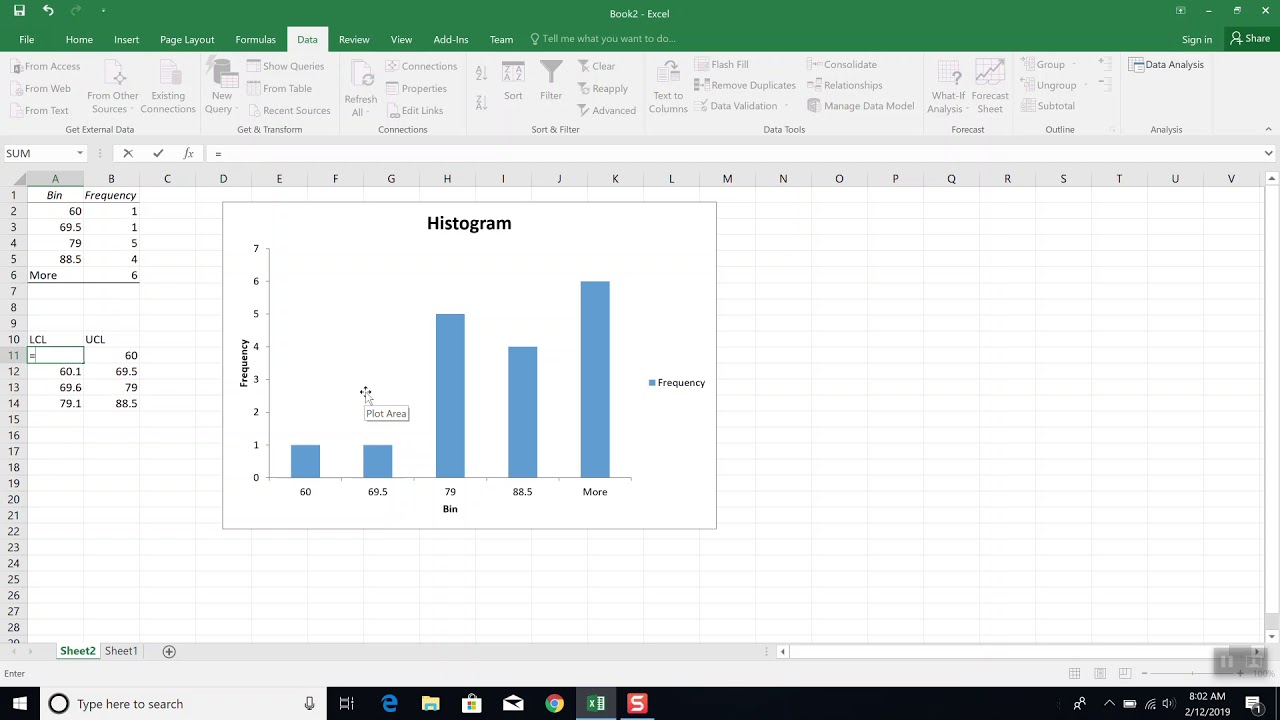This screenshot has width=1280, height=720.
Task: Select the bar for bin 79
Action: pos(450,396)
